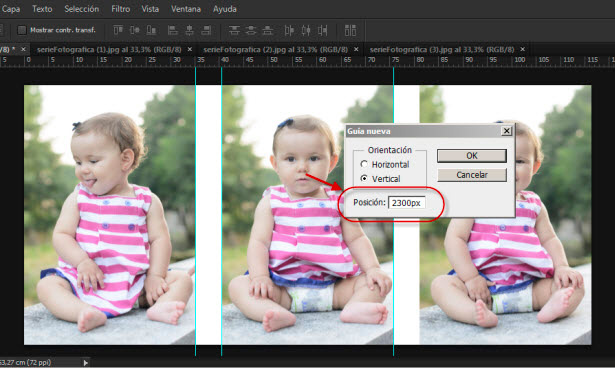
Task: Open the Selección menu
Action: pyautogui.click(x=82, y=9)
